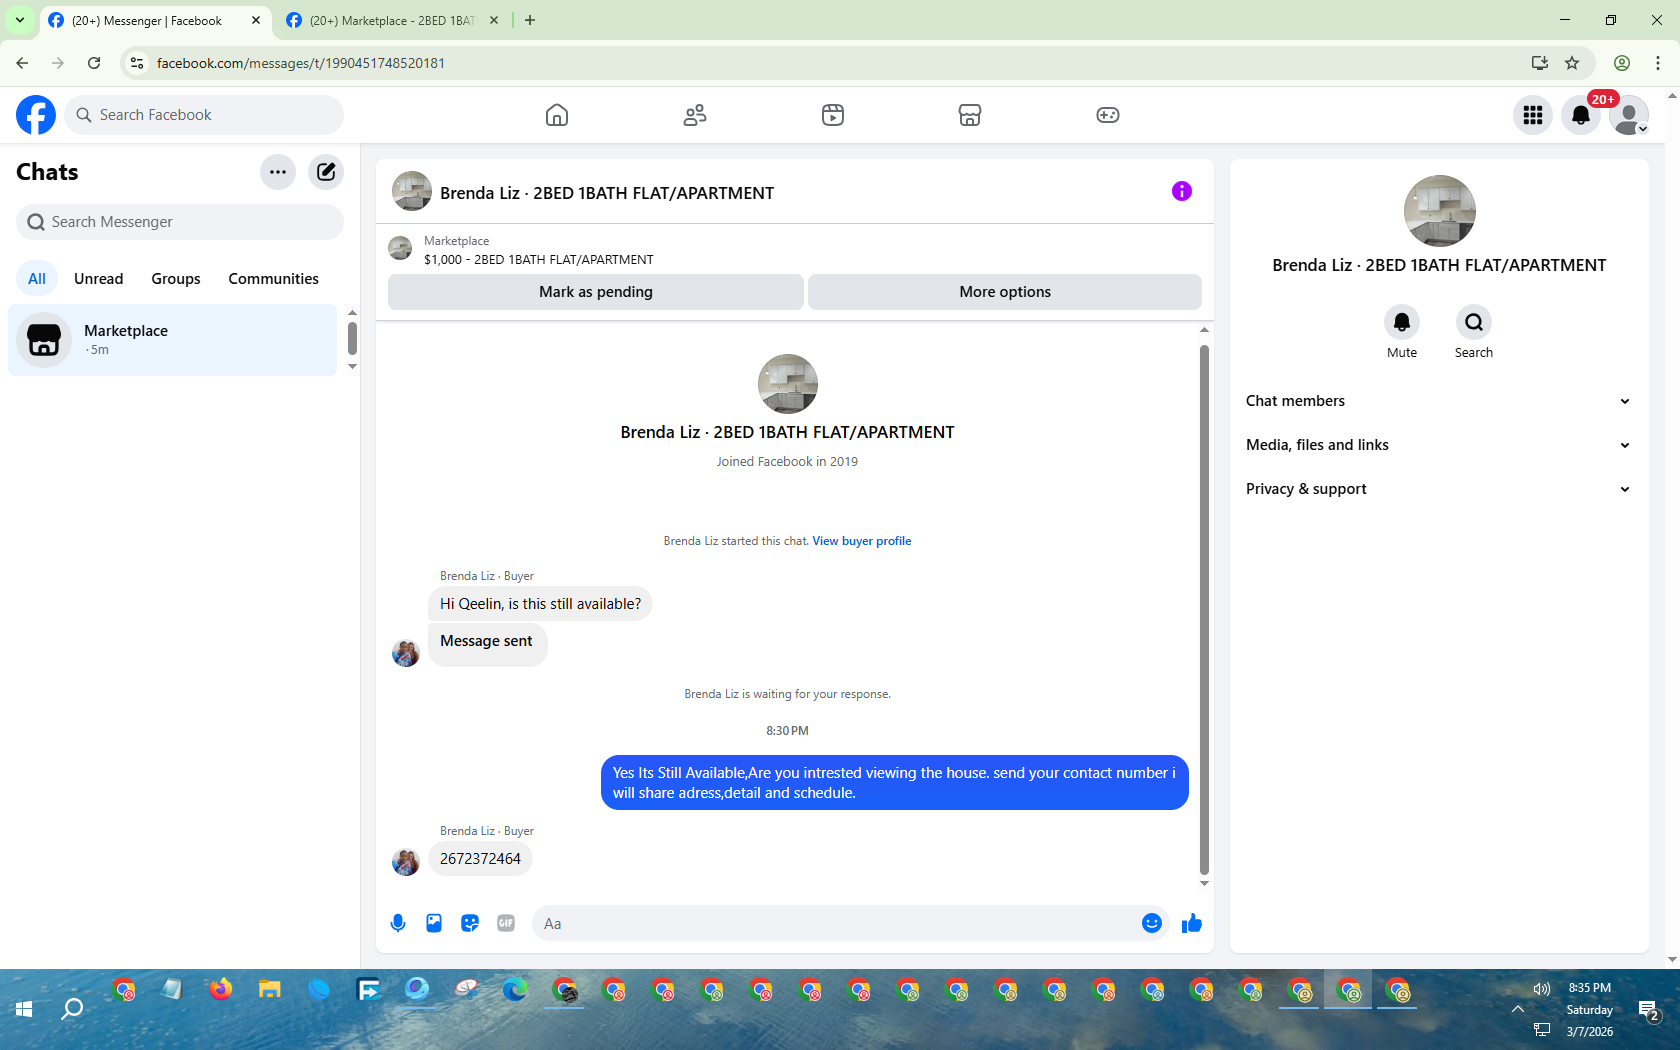Viewport: 1680px width, 1050px height.
Task: Open the browser tab search dropdown
Action: pyautogui.click(x=19, y=20)
